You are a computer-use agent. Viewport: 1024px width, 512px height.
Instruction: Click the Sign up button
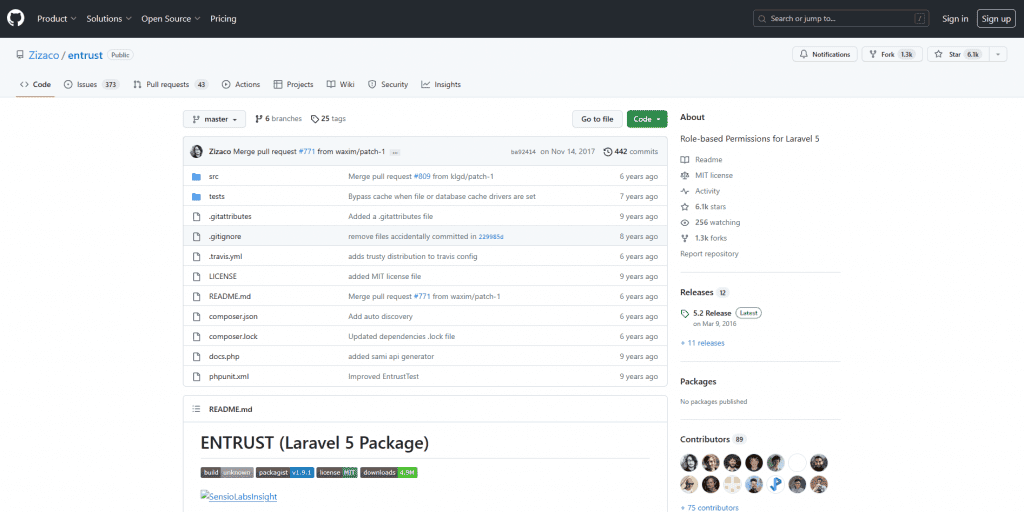996,19
